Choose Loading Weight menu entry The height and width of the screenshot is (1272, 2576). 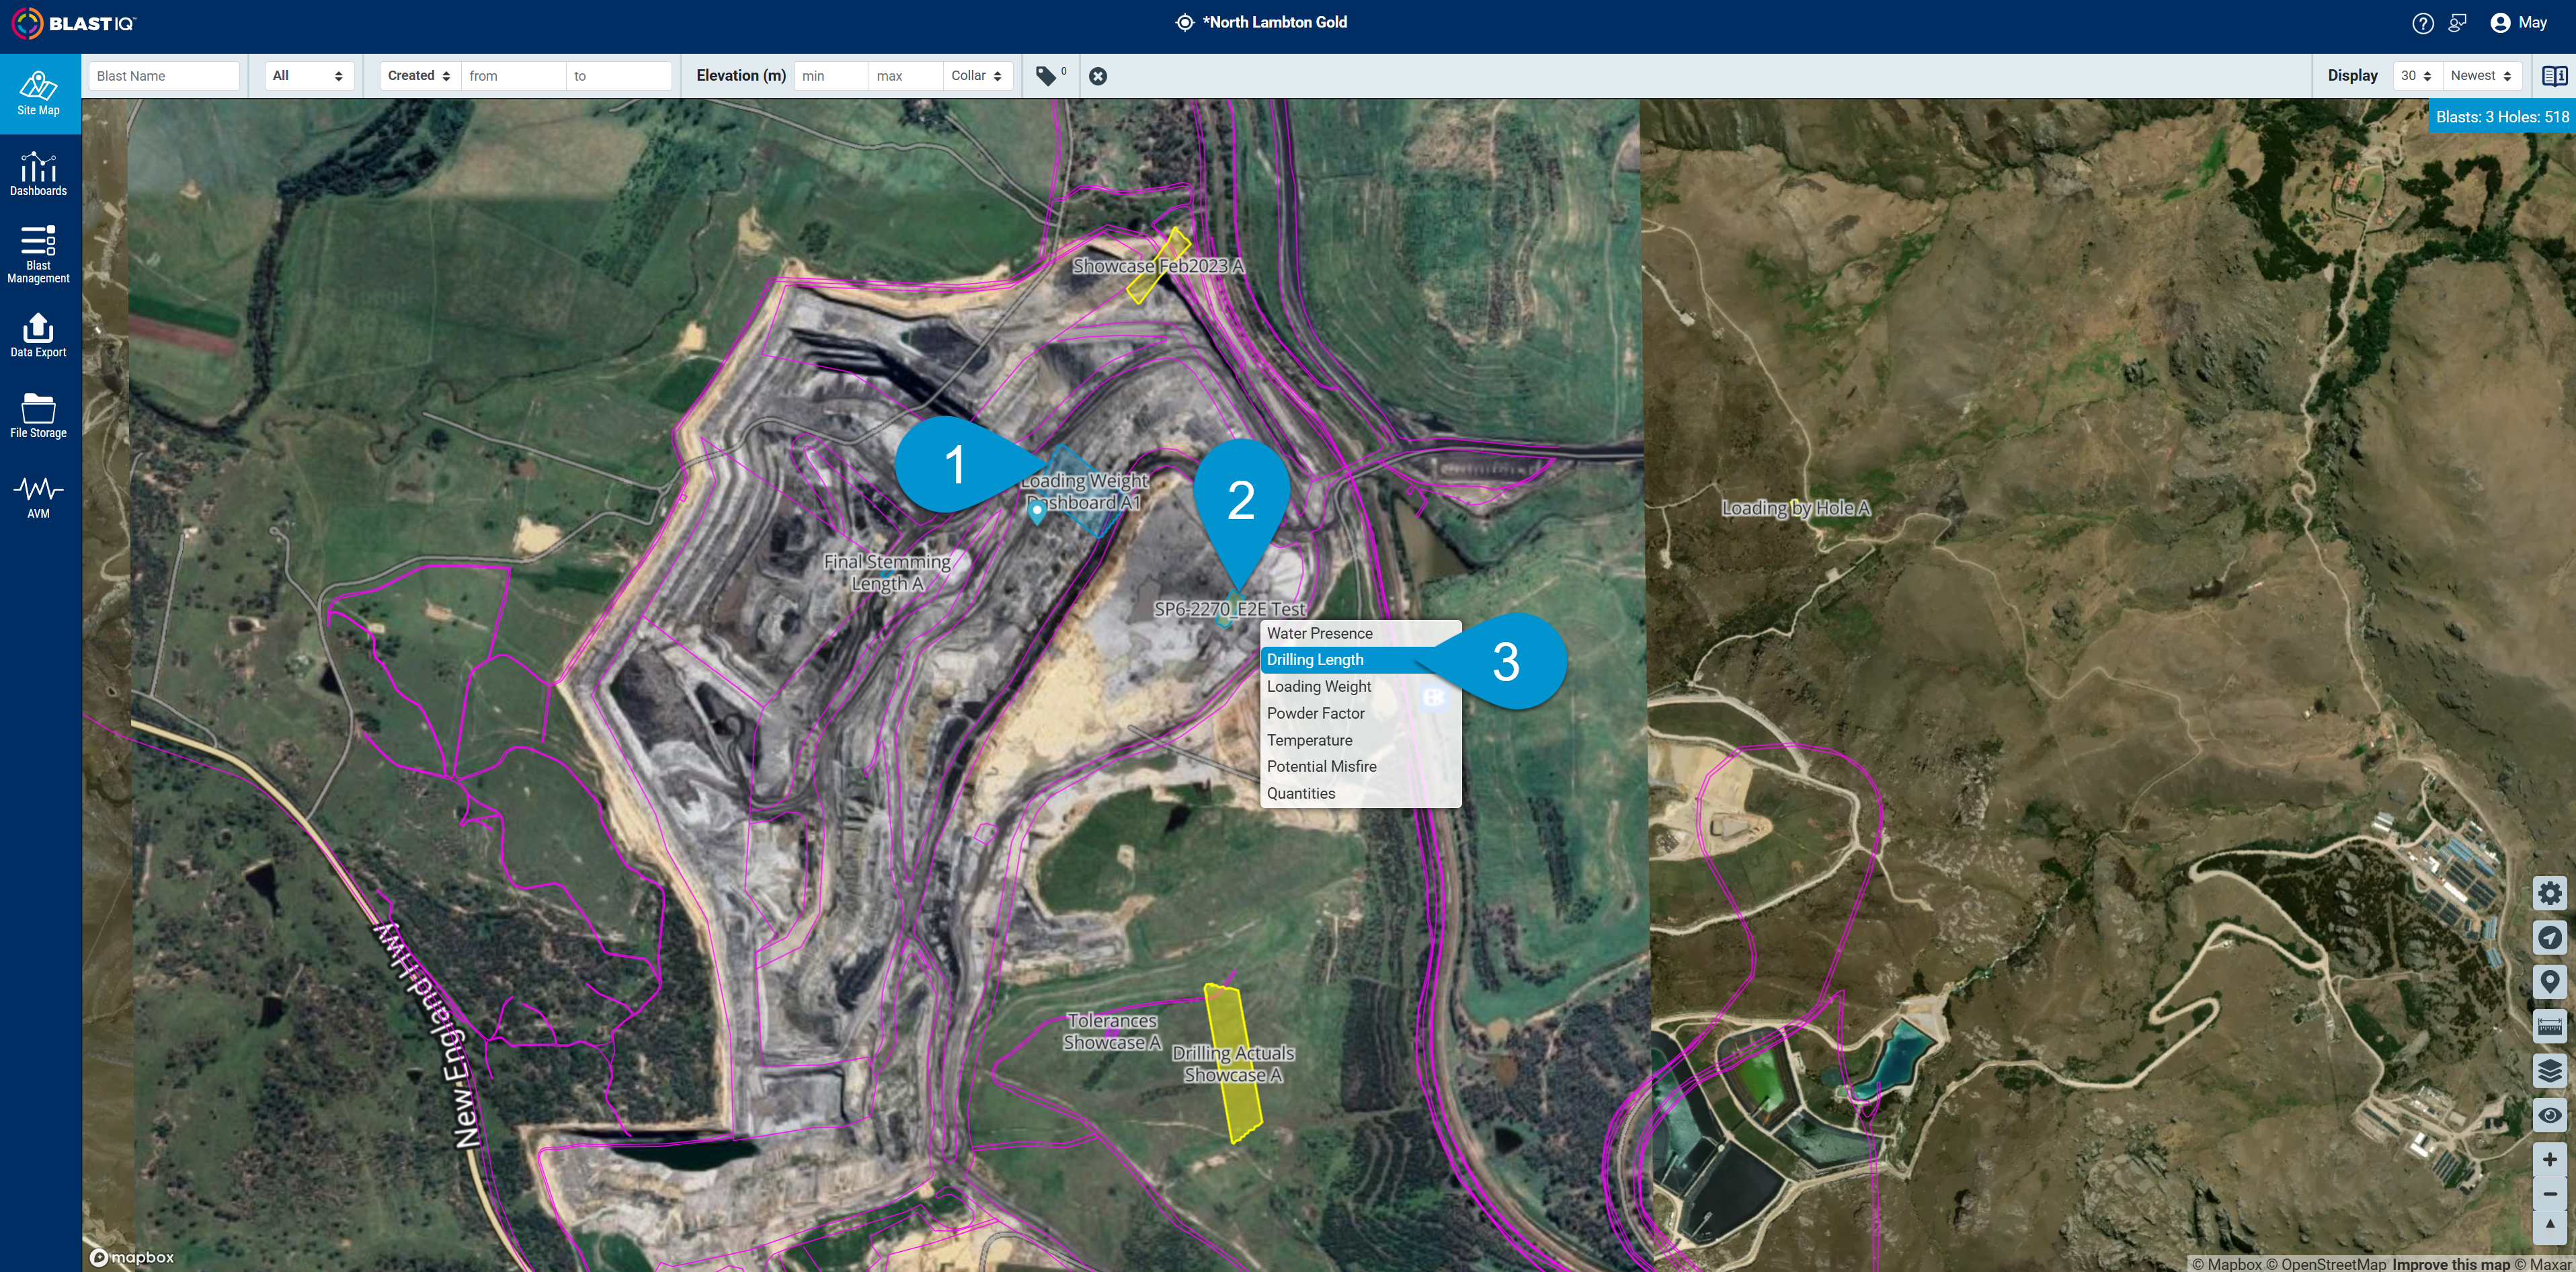coord(1360,687)
